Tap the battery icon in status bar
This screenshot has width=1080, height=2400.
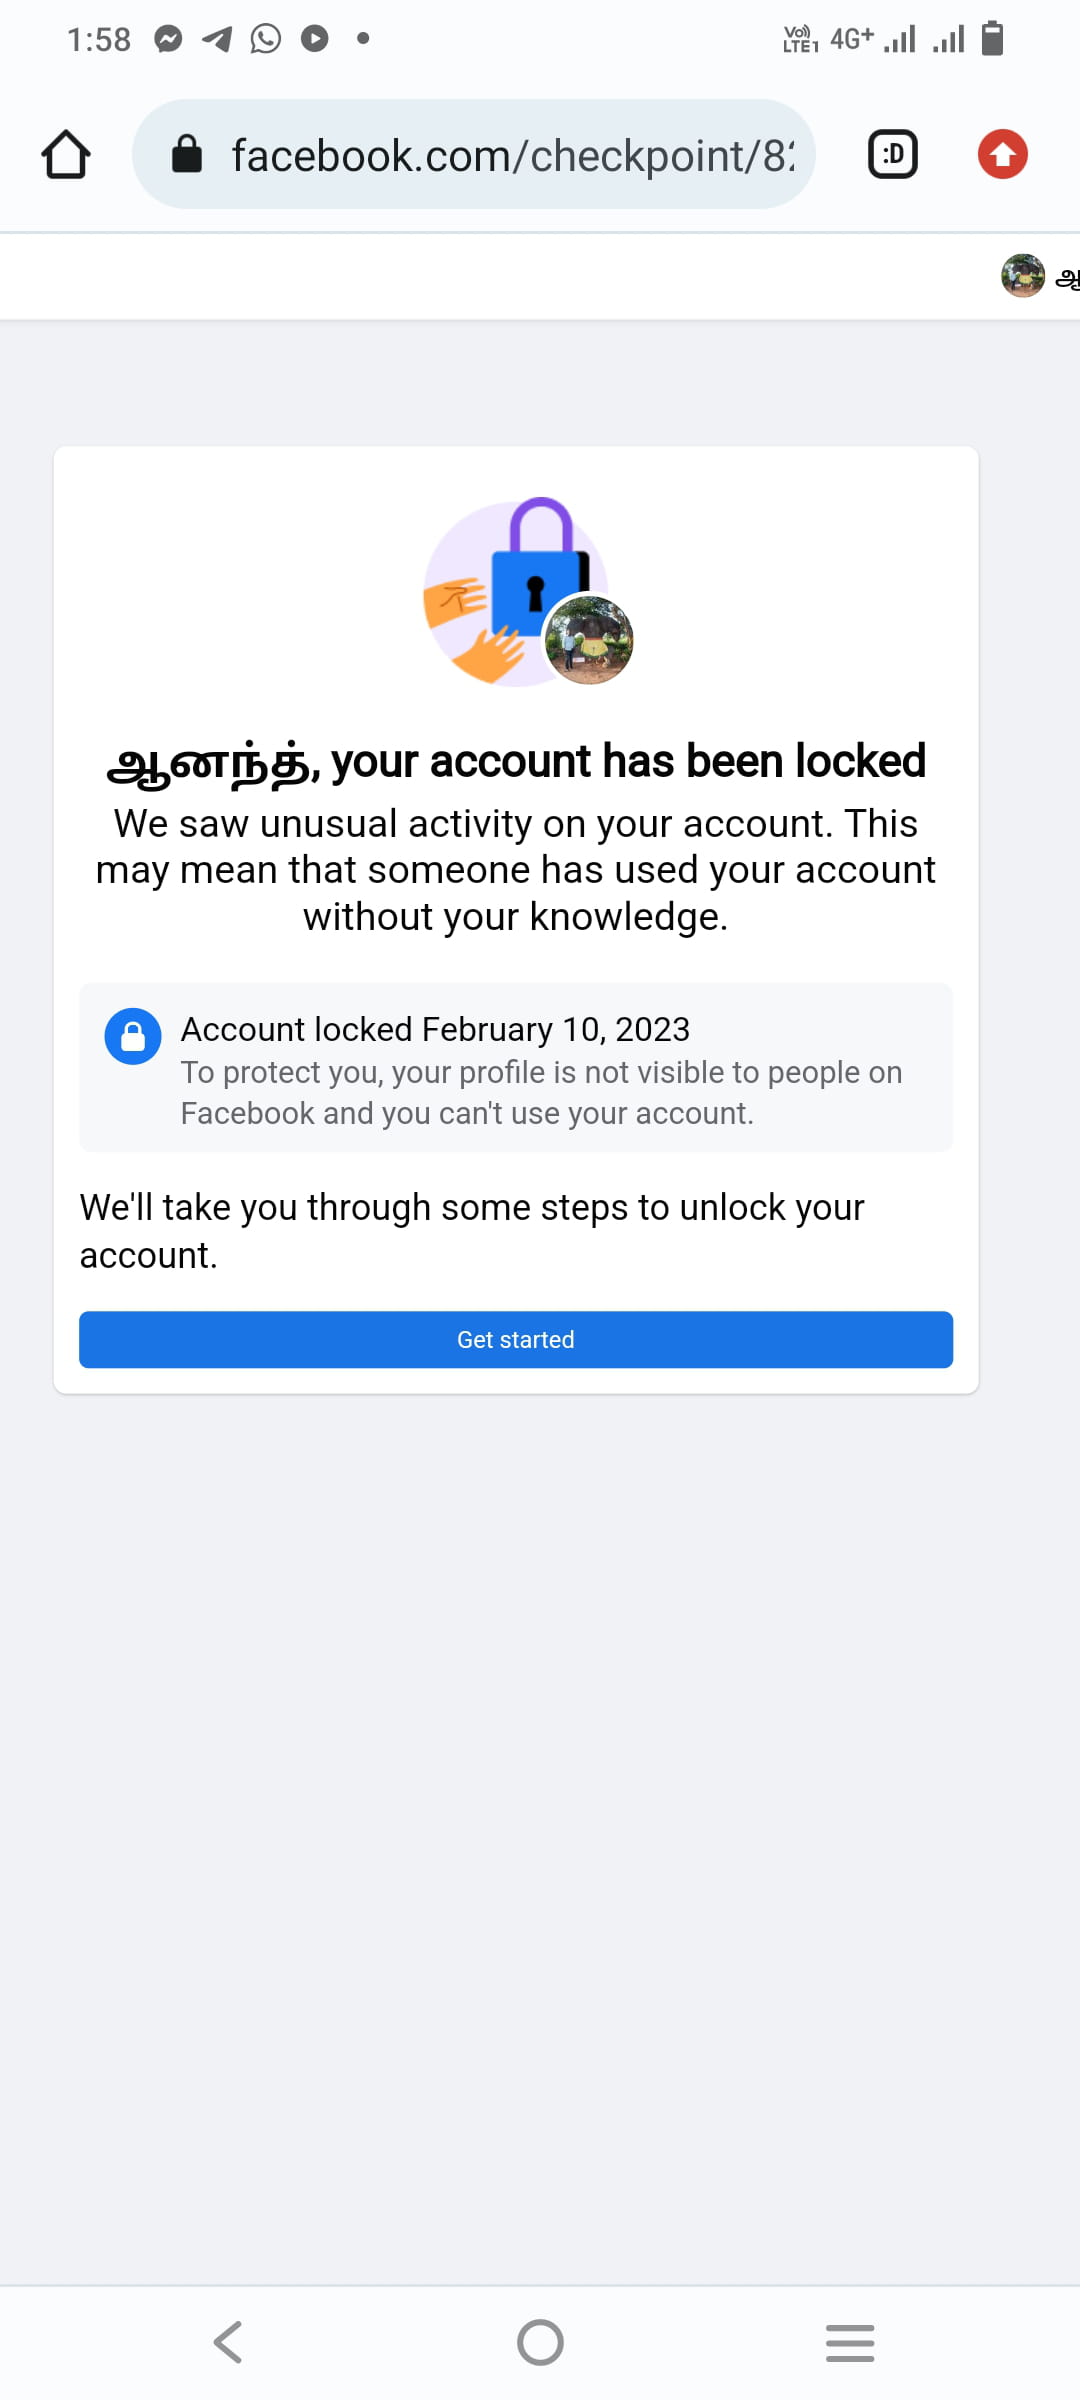(x=992, y=39)
